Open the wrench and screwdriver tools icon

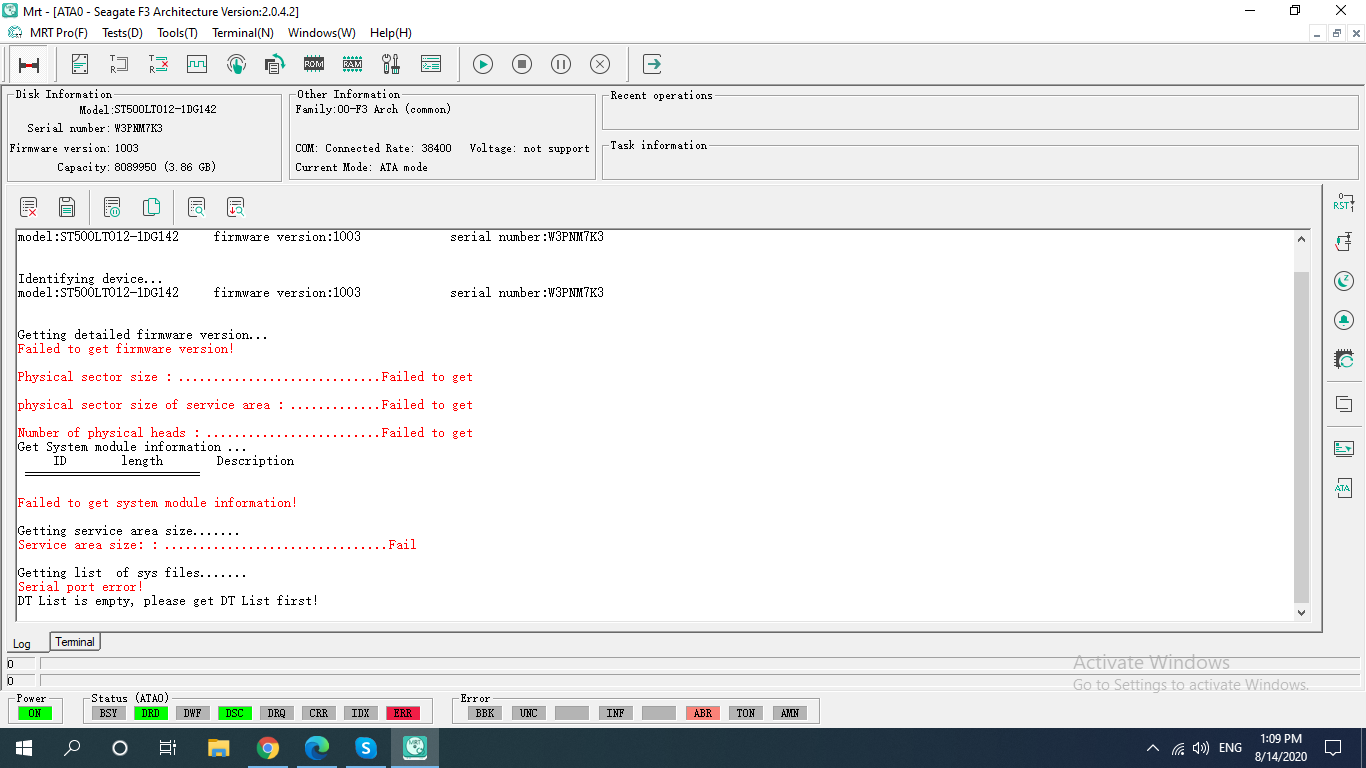[391, 64]
